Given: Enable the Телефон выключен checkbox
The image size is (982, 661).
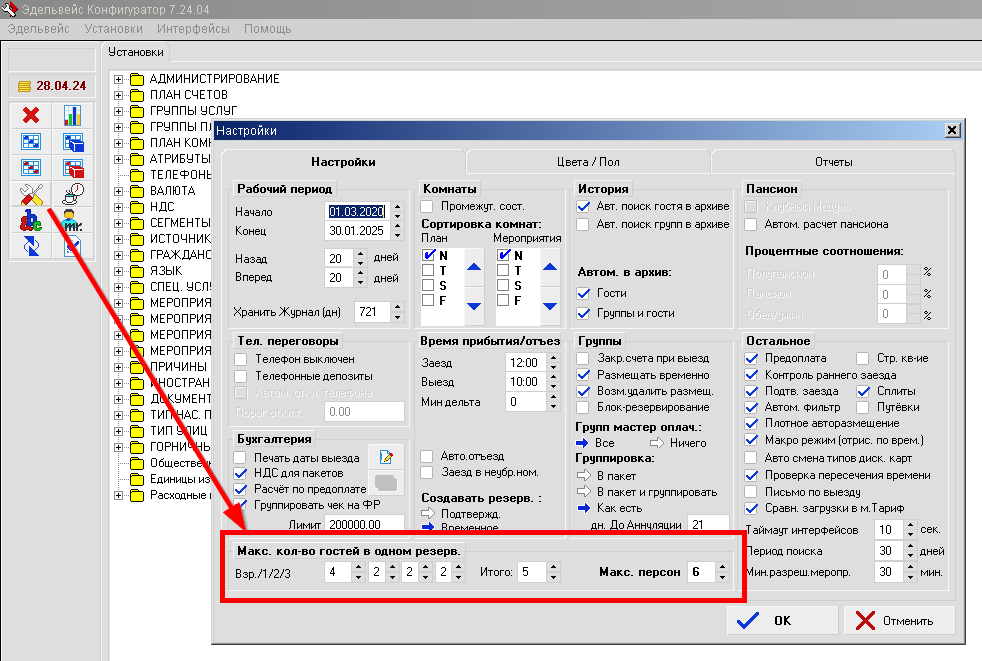Looking at the screenshot, I should coord(241,359).
